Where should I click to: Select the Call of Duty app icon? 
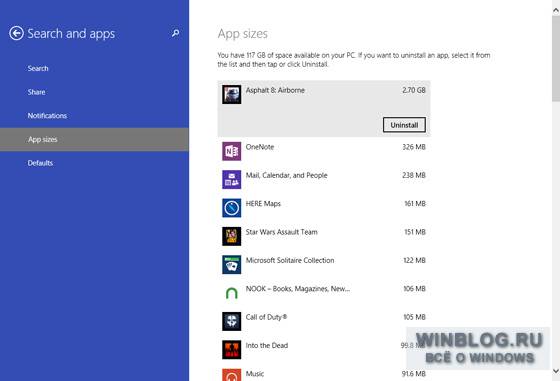point(231,321)
